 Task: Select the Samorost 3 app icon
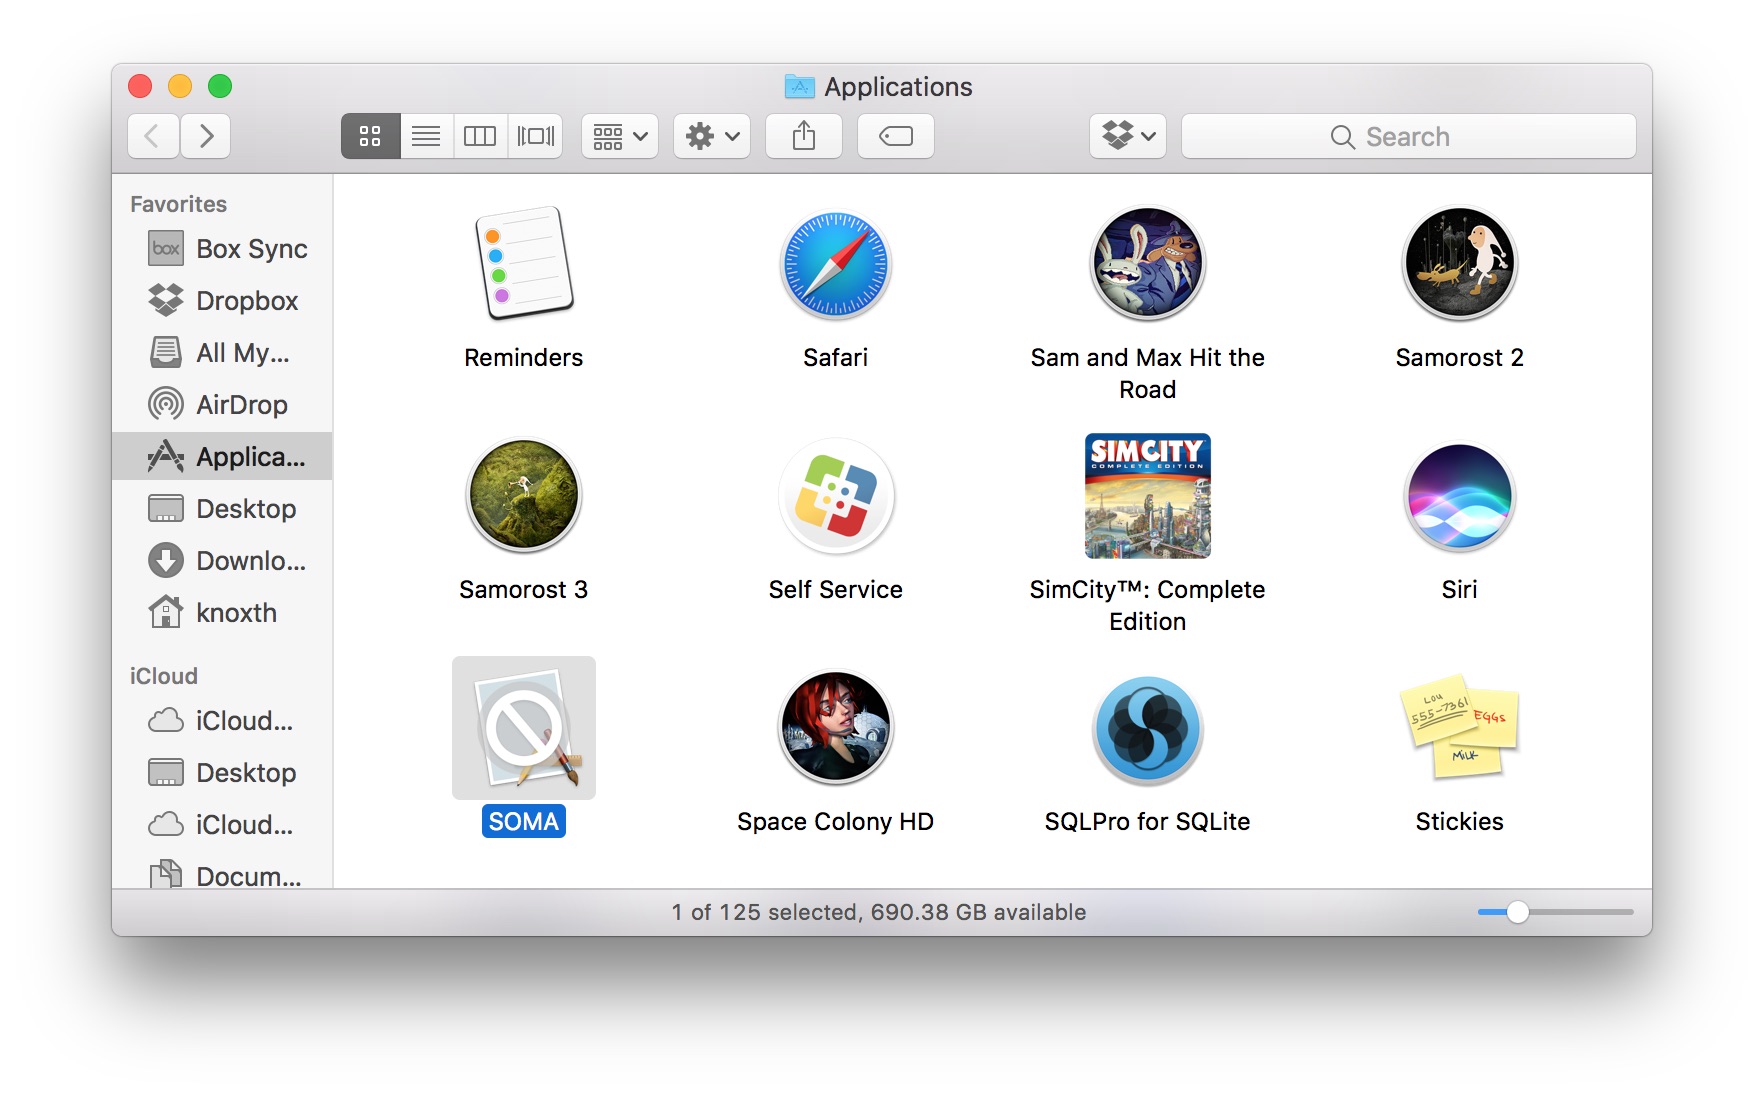click(x=523, y=496)
